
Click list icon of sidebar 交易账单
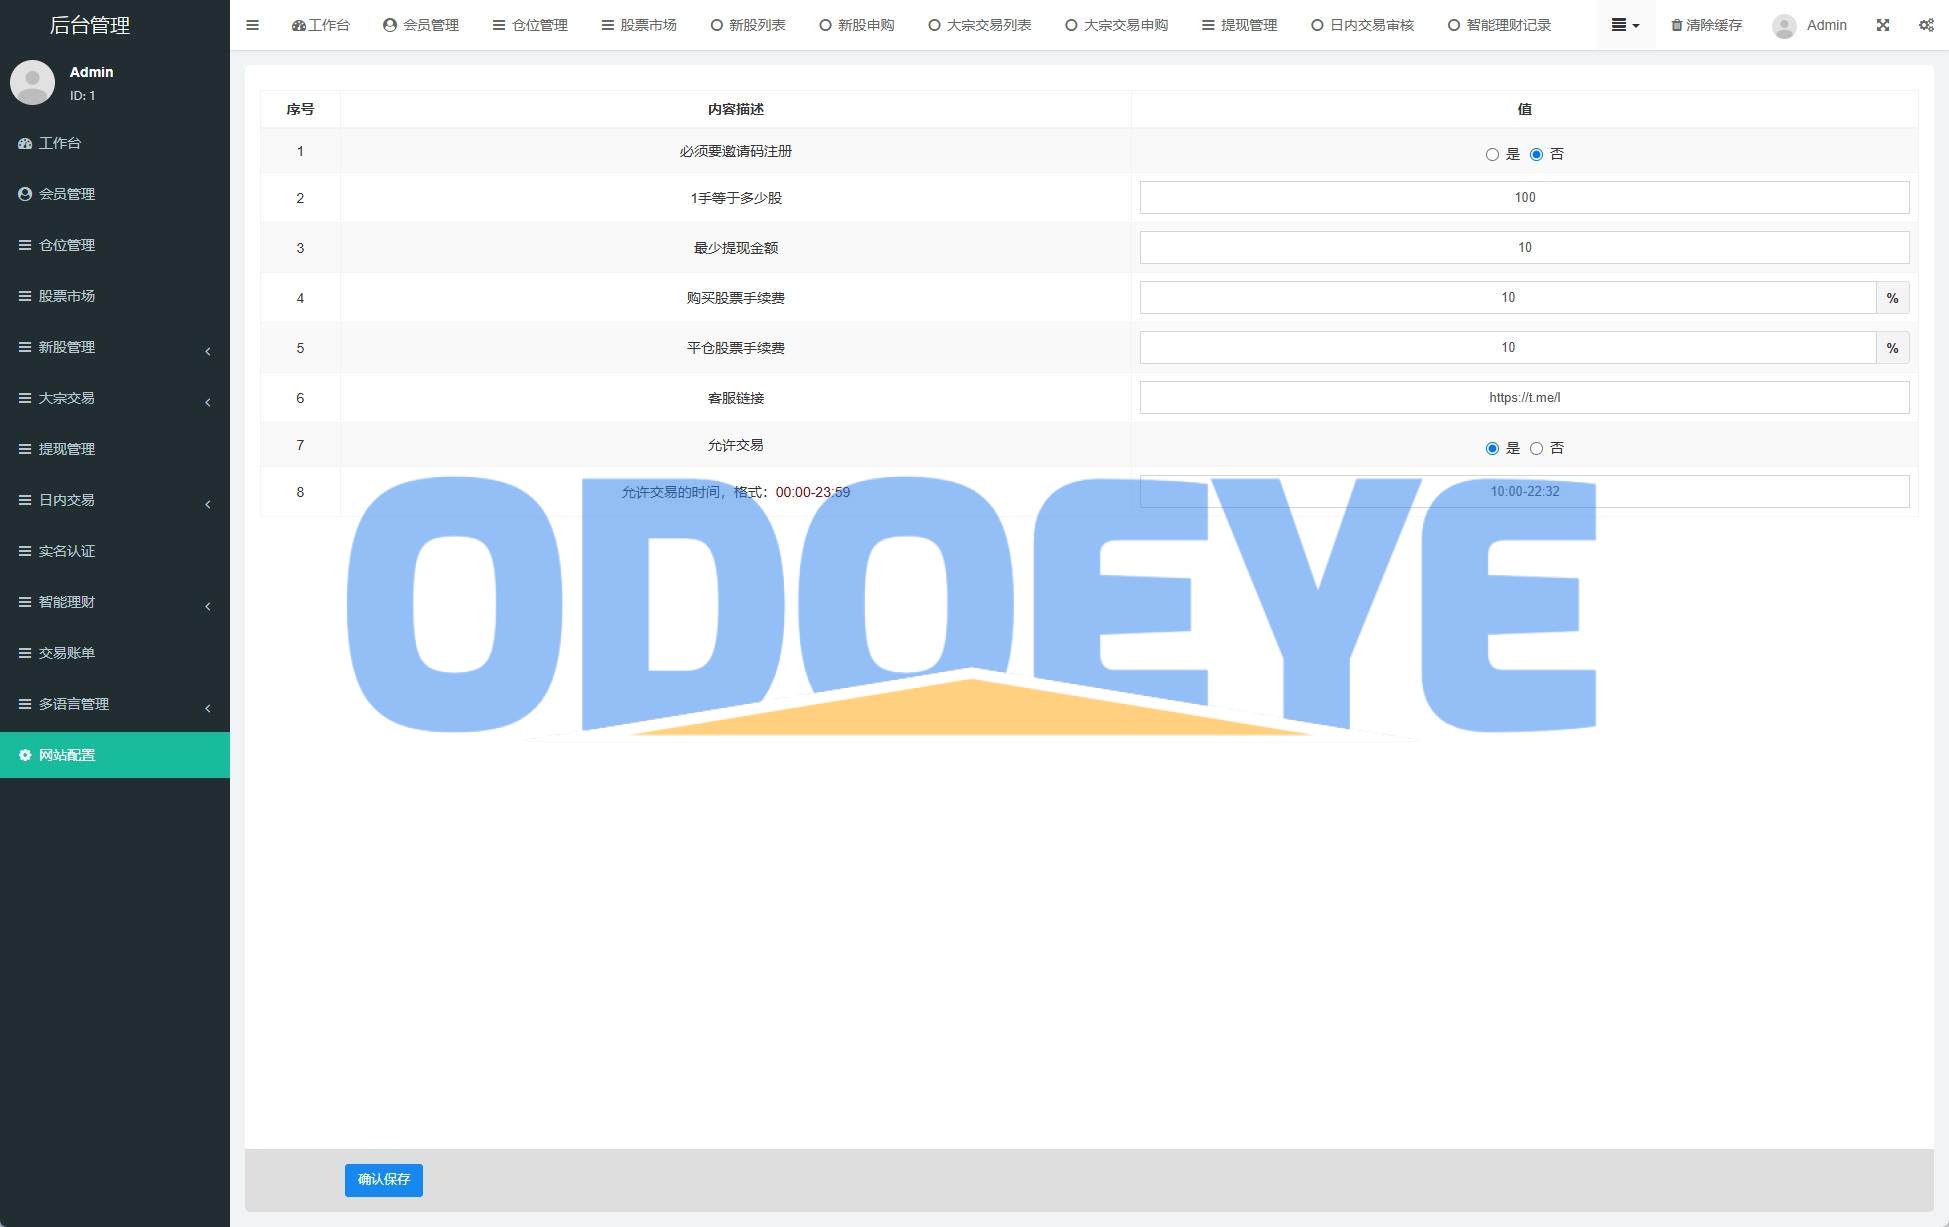pyautogui.click(x=25, y=653)
